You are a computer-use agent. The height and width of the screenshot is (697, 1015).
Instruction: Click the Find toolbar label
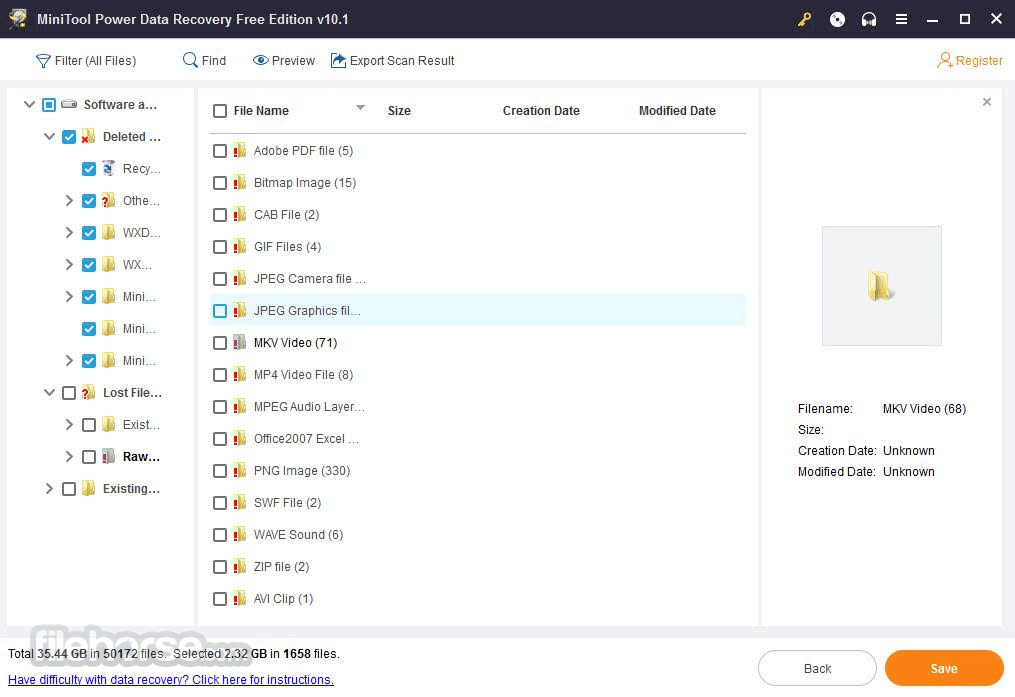pyautogui.click(x=214, y=61)
